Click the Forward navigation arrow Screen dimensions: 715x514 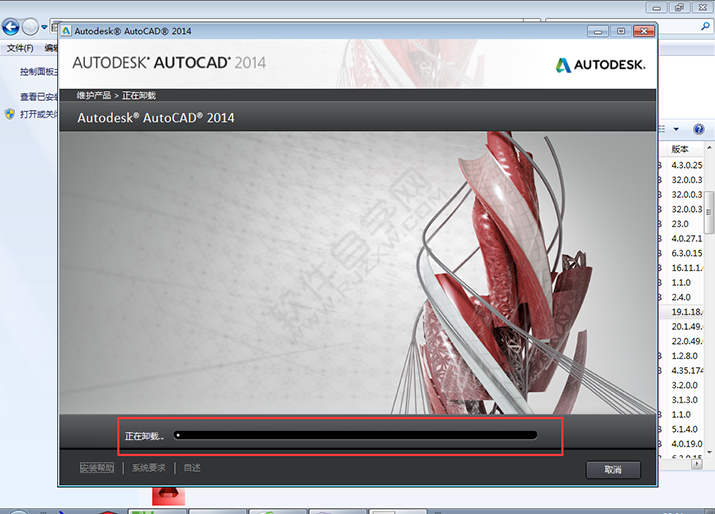pos(31,27)
